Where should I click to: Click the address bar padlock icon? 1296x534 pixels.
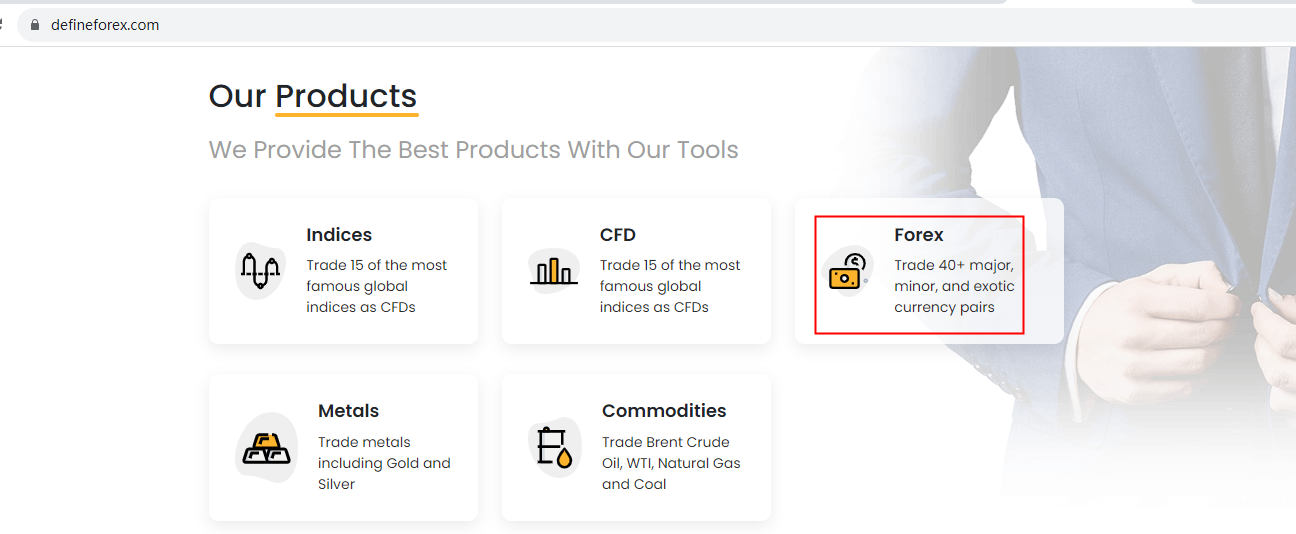(34, 25)
